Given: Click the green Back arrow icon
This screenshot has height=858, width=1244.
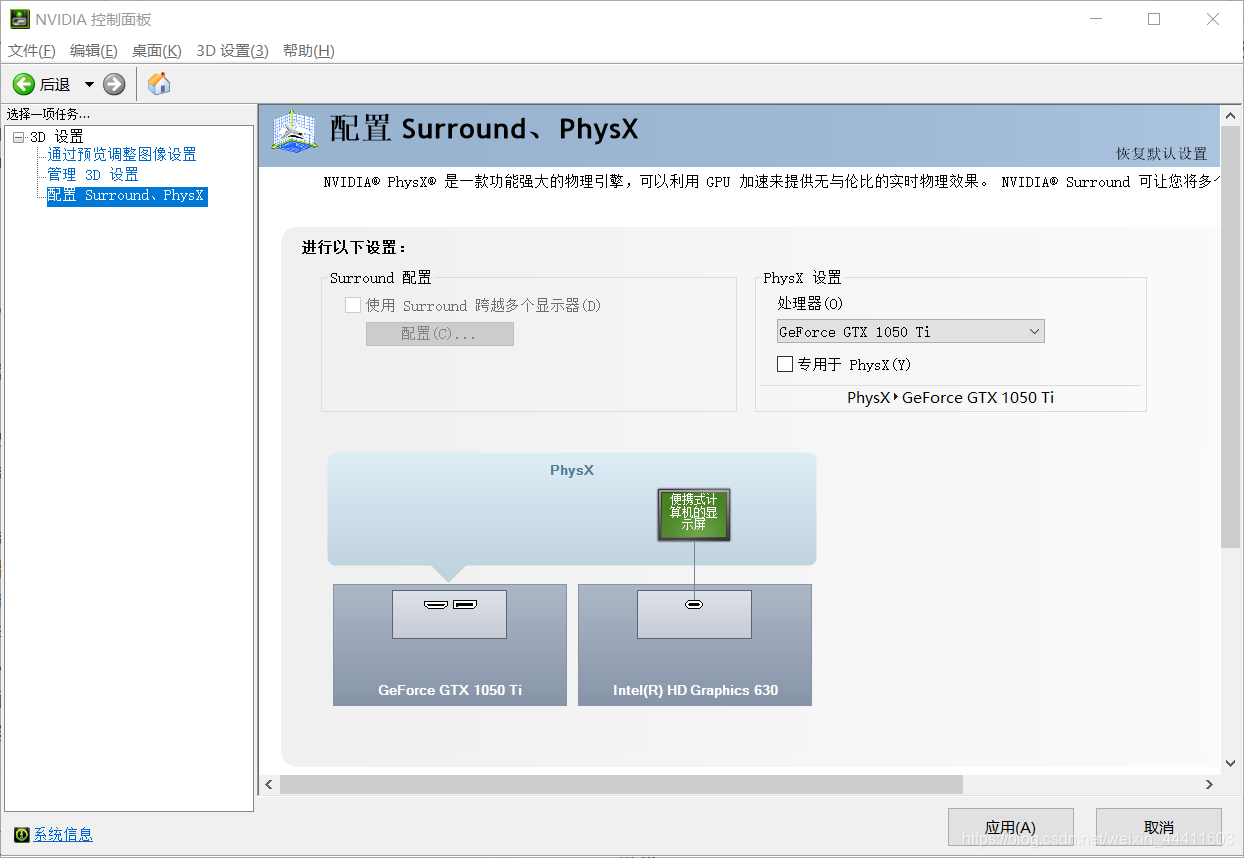Looking at the screenshot, I should [24, 84].
